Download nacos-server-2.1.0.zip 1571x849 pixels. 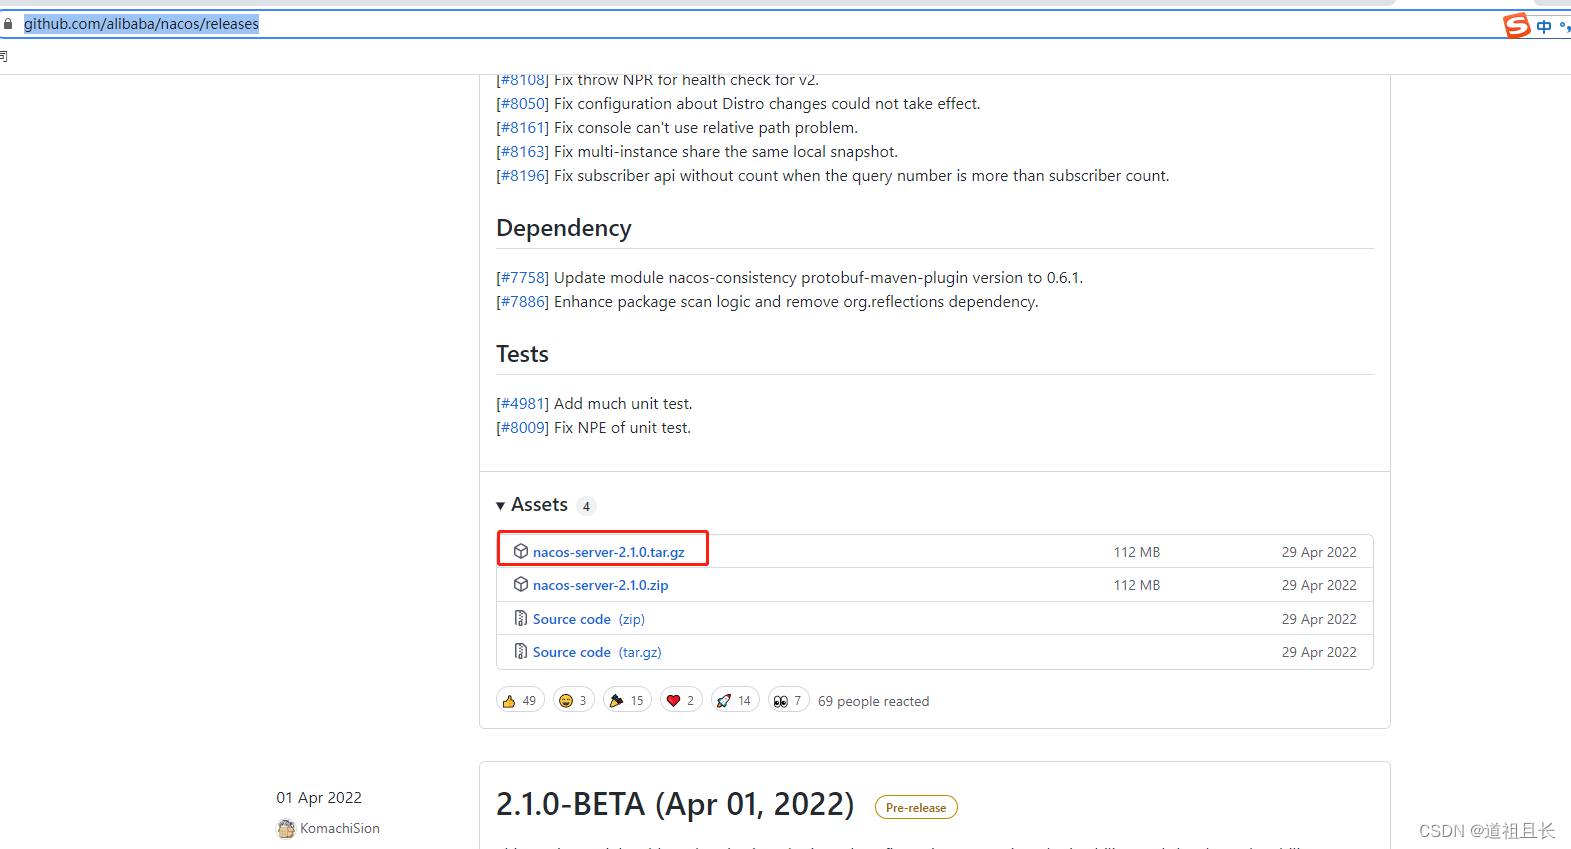pyautogui.click(x=600, y=585)
